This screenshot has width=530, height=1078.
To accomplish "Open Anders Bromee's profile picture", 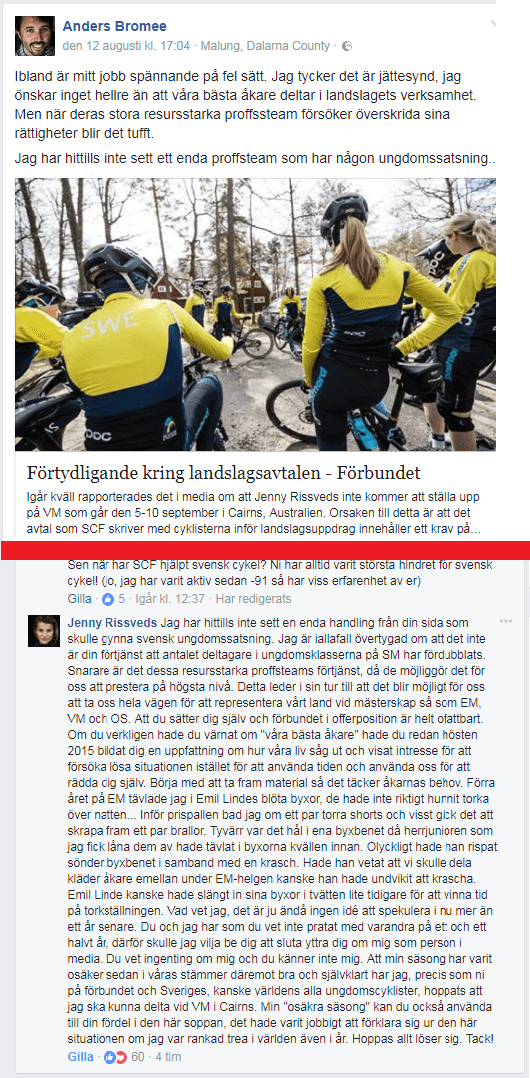I will pyautogui.click(x=35, y=36).
